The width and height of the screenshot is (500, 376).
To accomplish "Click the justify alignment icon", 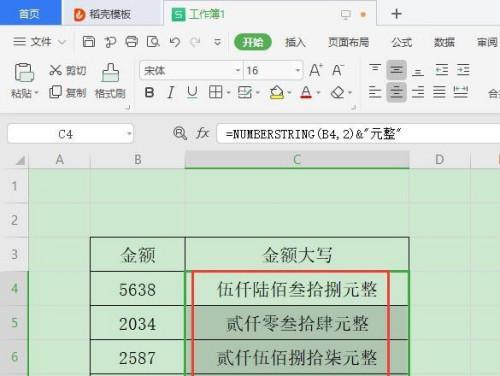I will point(439,92).
